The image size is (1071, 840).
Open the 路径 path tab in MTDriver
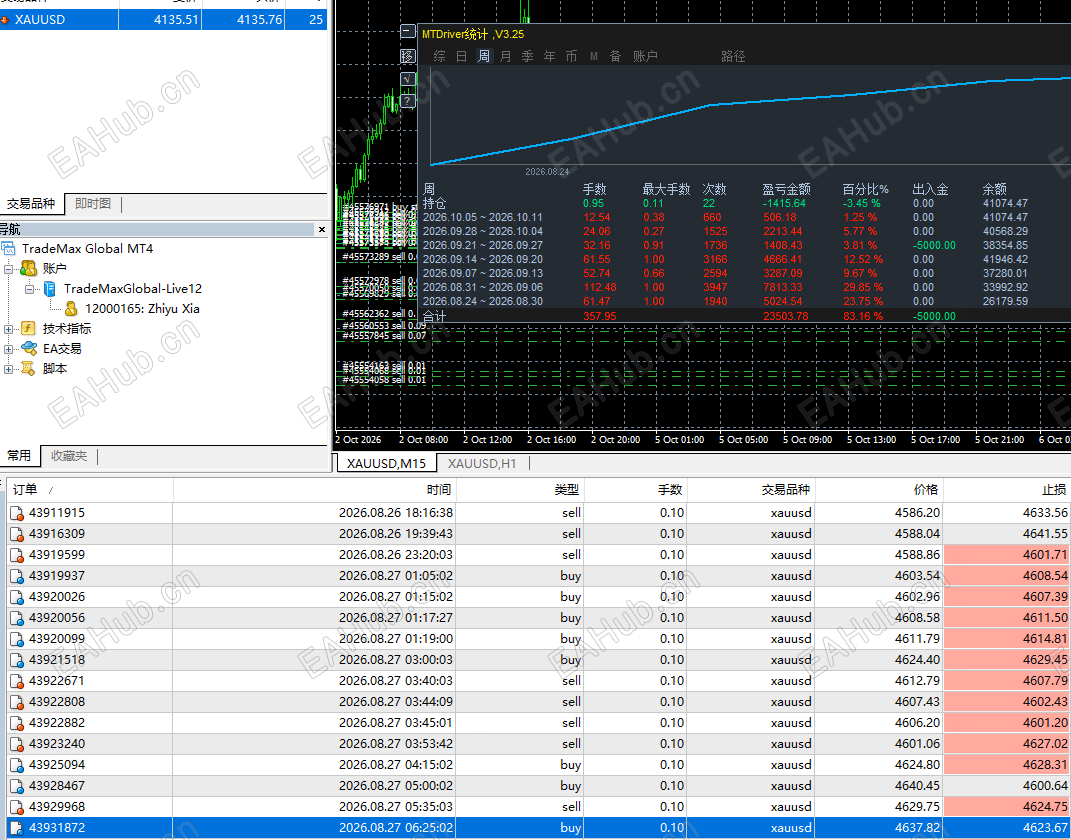click(x=733, y=56)
